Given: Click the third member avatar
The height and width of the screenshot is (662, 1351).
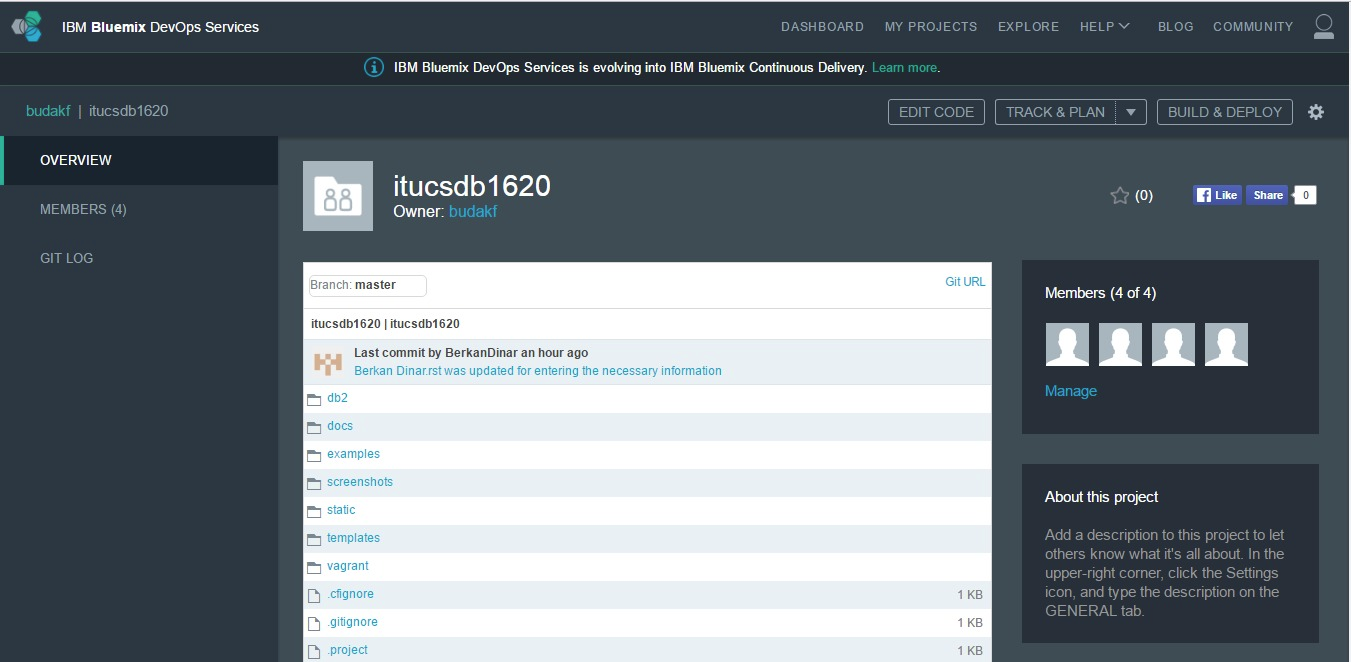Looking at the screenshot, I should click(x=1173, y=344).
